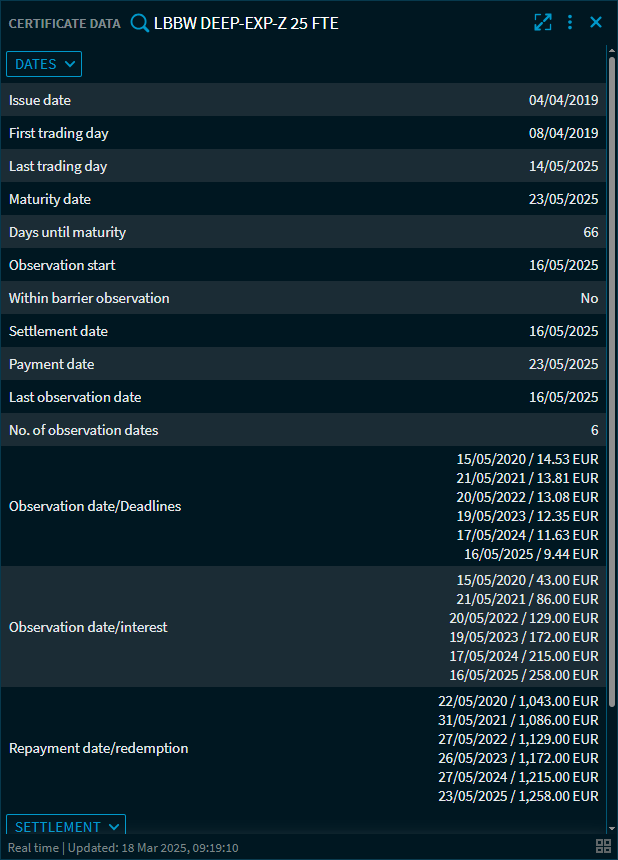This screenshot has height=860, width=618.
Task: Toggle the CERTIFICATE DATA panel header
Action: click(x=64, y=22)
